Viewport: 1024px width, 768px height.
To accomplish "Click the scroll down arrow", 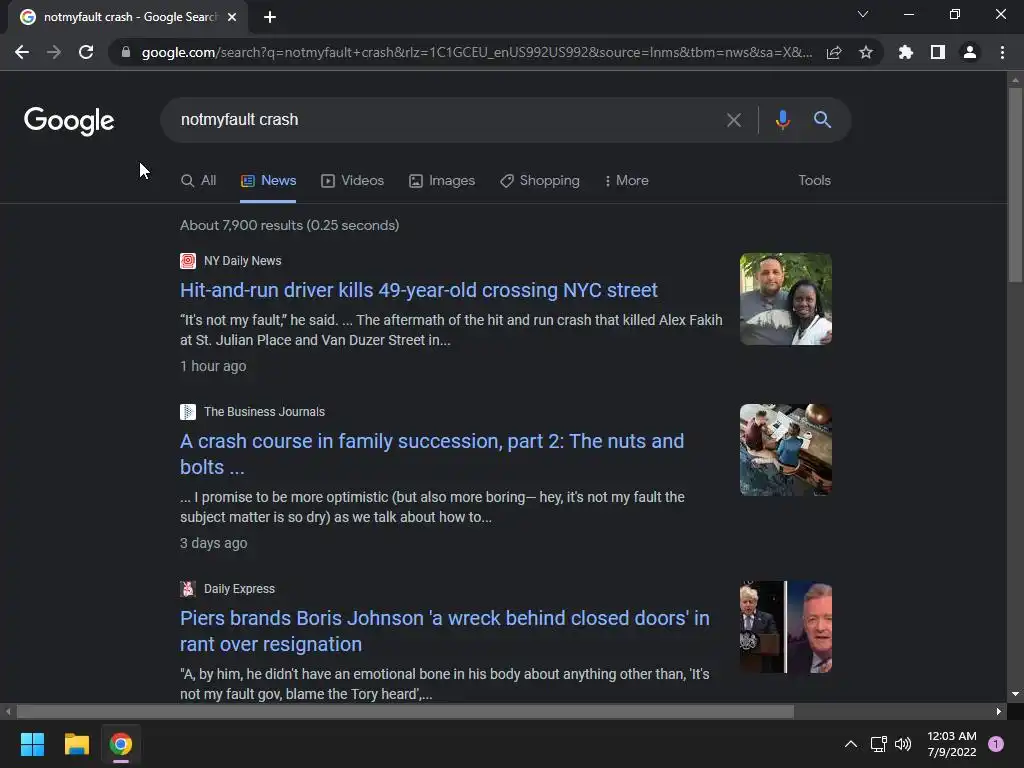I will [1015, 694].
